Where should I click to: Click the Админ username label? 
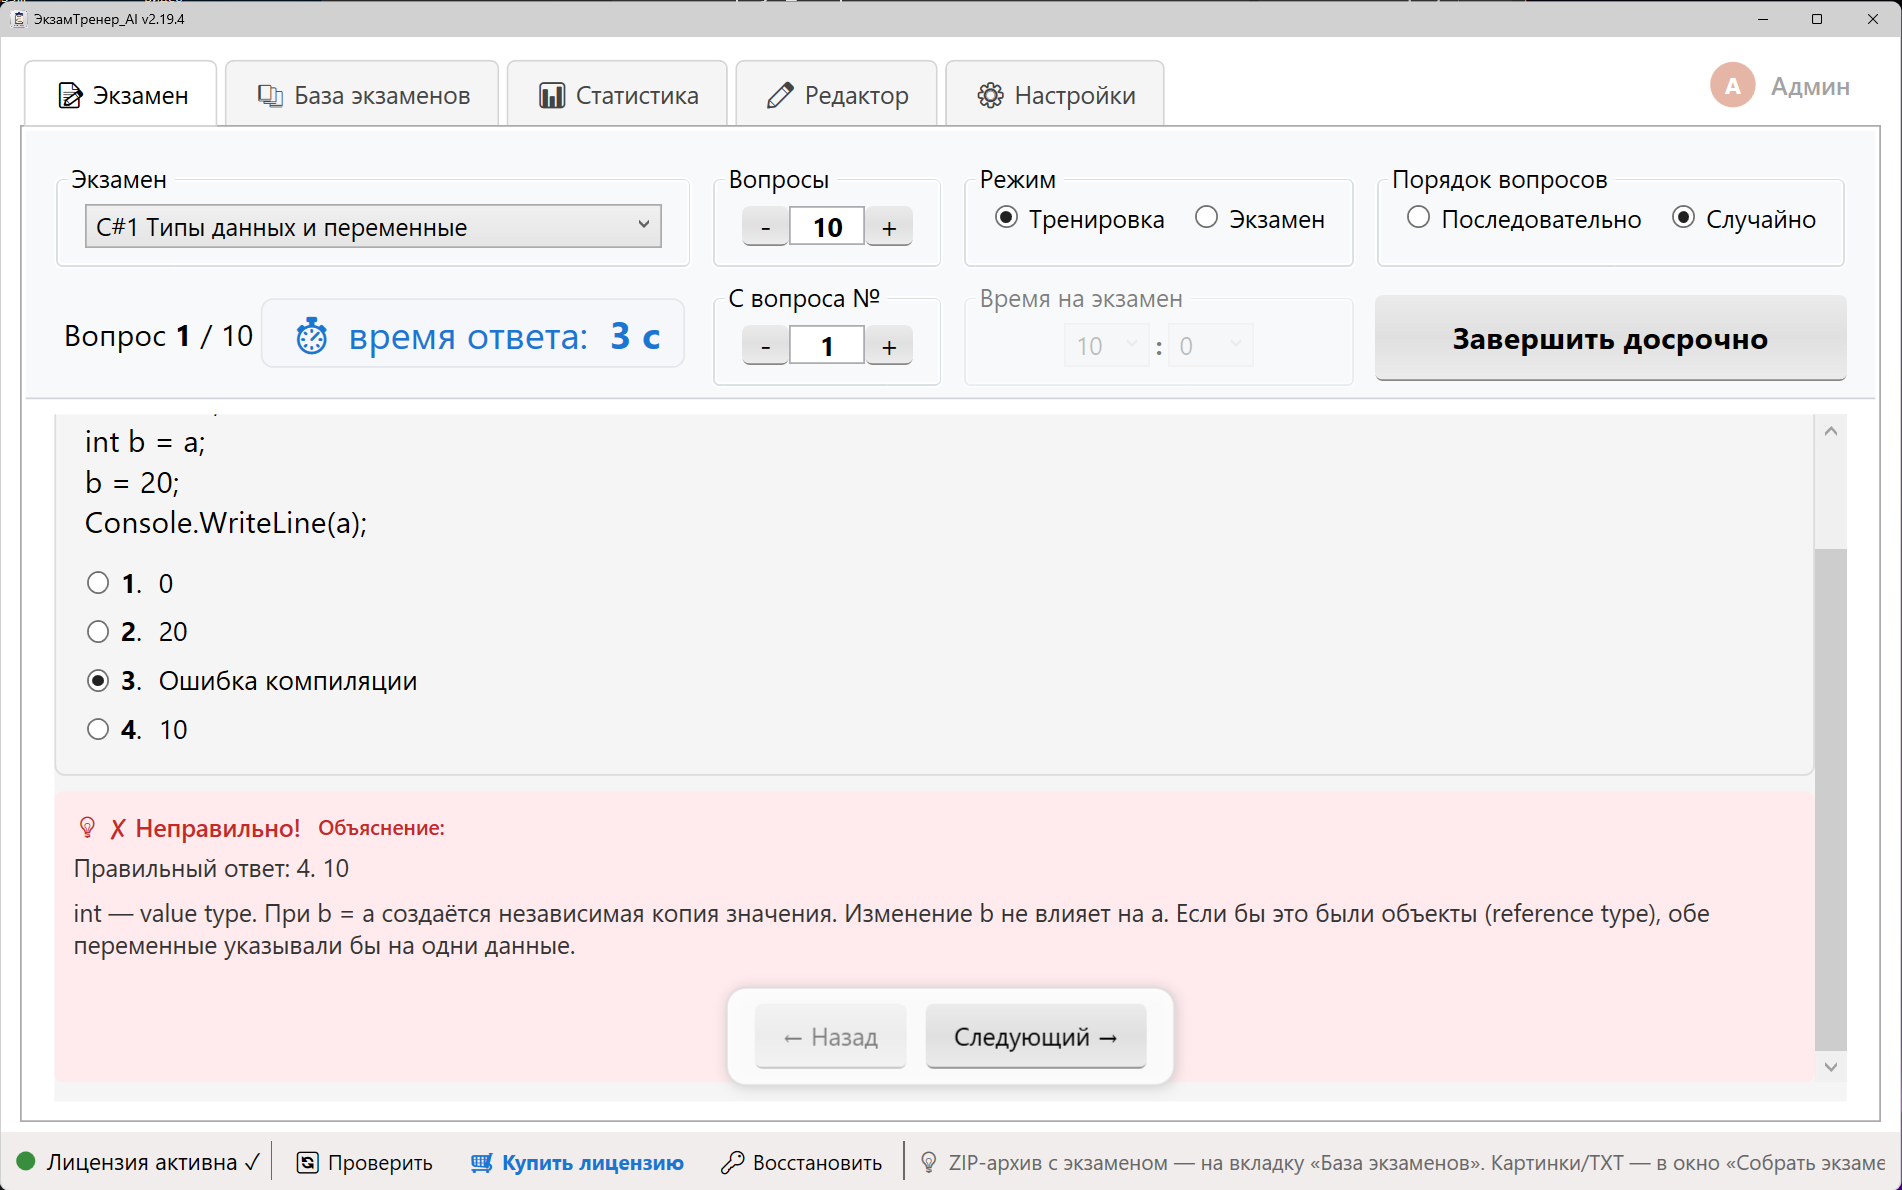pyautogui.click(x=1810, y=87)
